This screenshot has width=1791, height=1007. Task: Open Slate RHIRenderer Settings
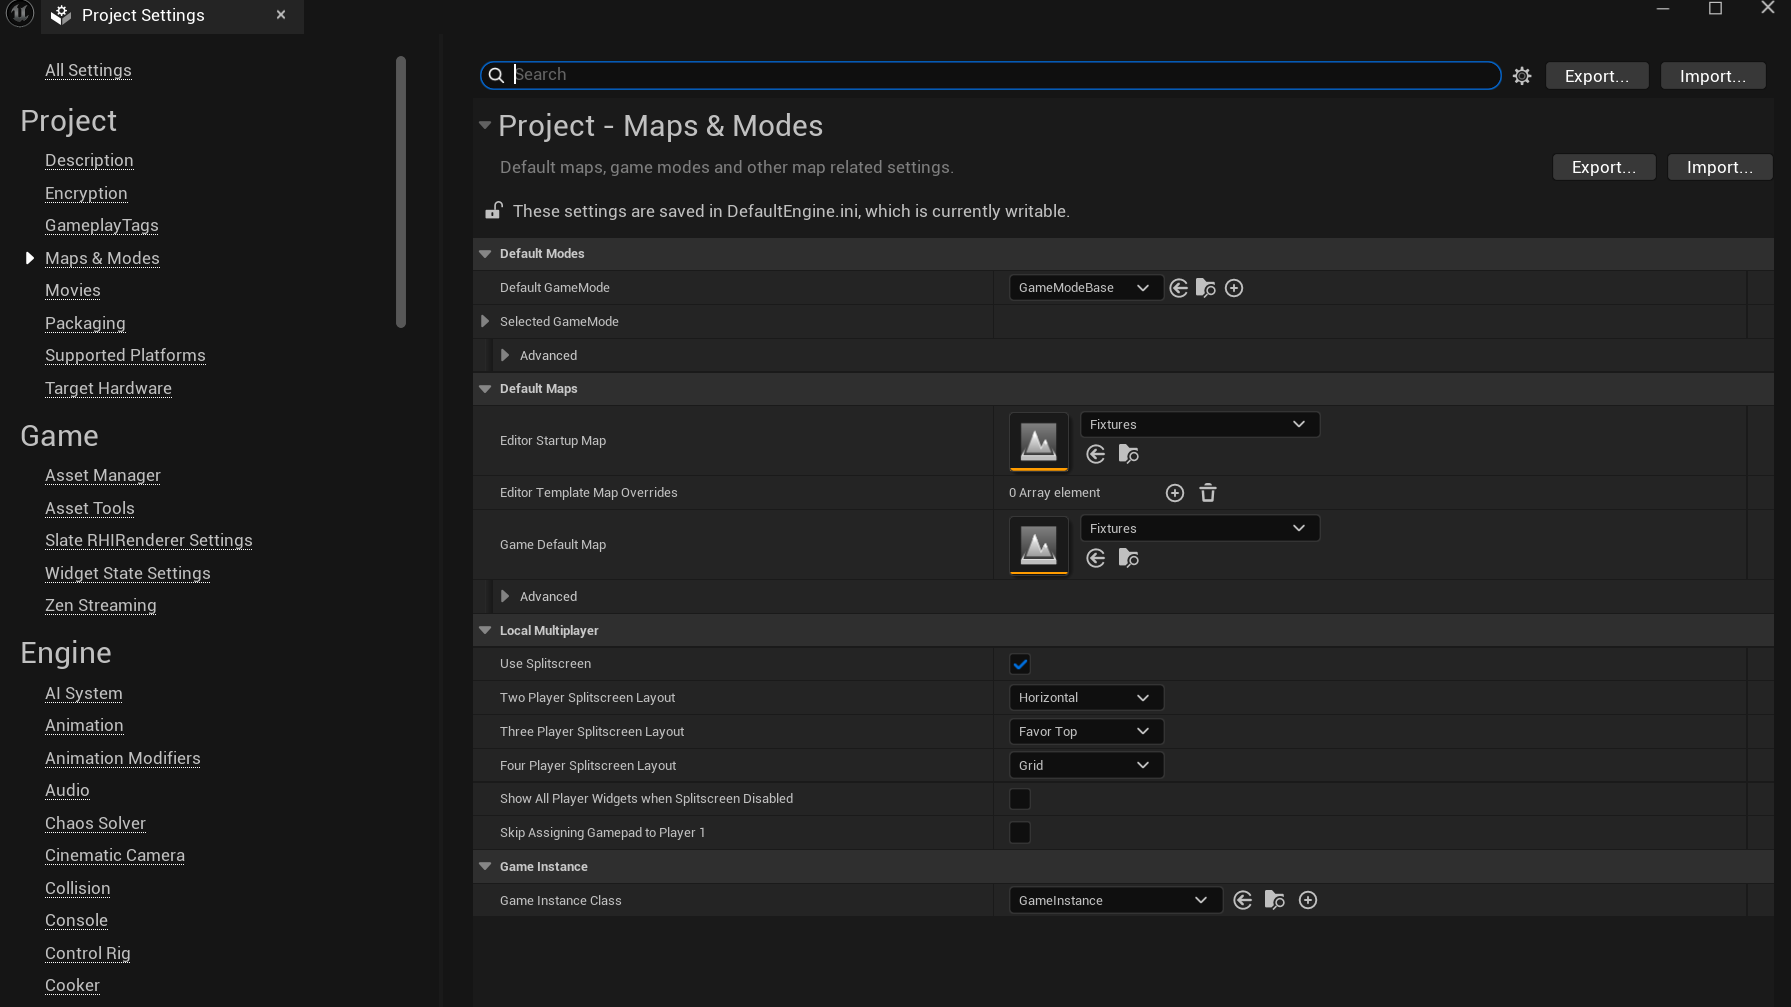point(149,540)
